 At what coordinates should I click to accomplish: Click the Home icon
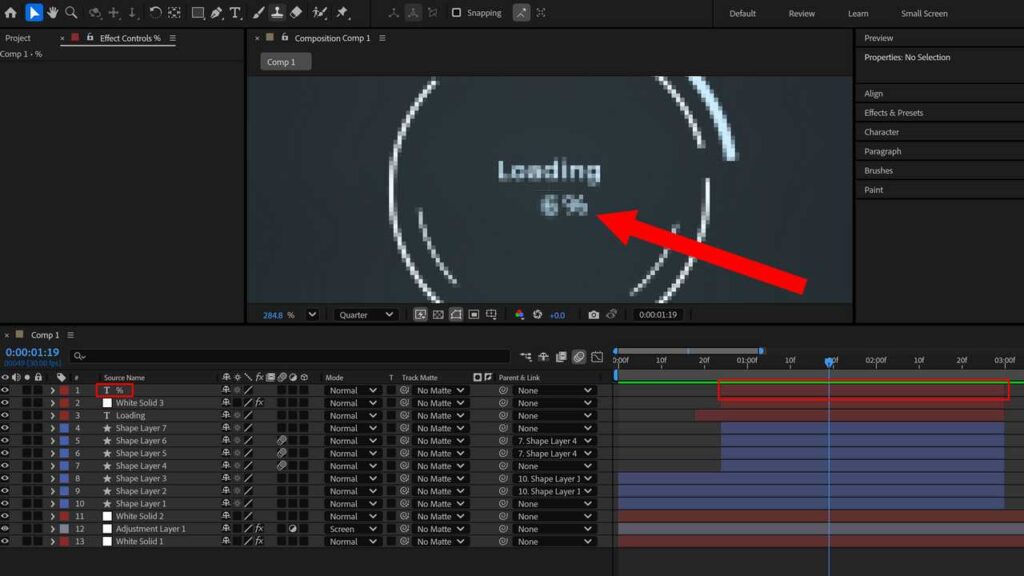10,12
